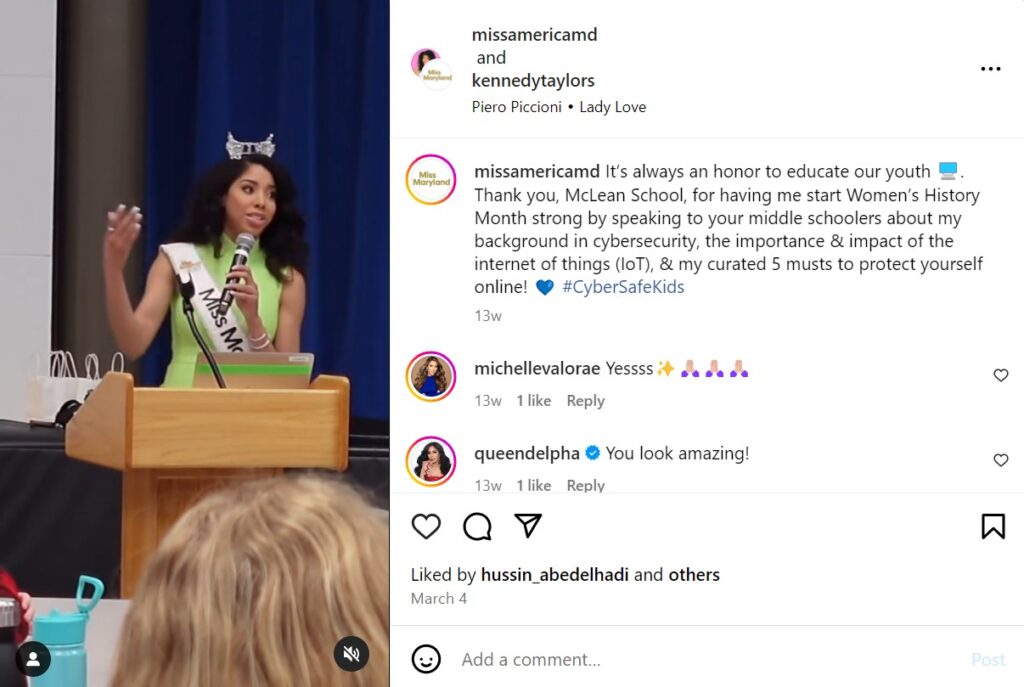Reply to michellevalorae's comment

point(585,401)
